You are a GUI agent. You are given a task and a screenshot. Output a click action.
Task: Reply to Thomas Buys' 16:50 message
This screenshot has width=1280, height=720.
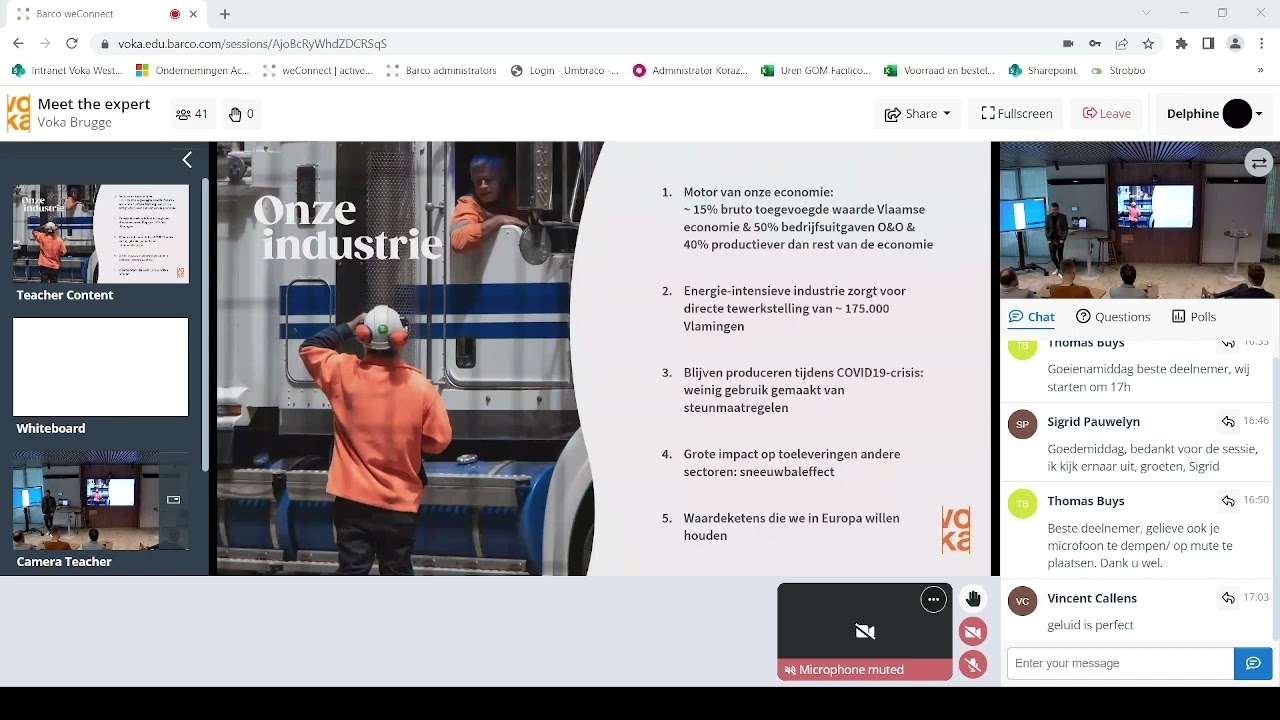(x=1228, y=501)
